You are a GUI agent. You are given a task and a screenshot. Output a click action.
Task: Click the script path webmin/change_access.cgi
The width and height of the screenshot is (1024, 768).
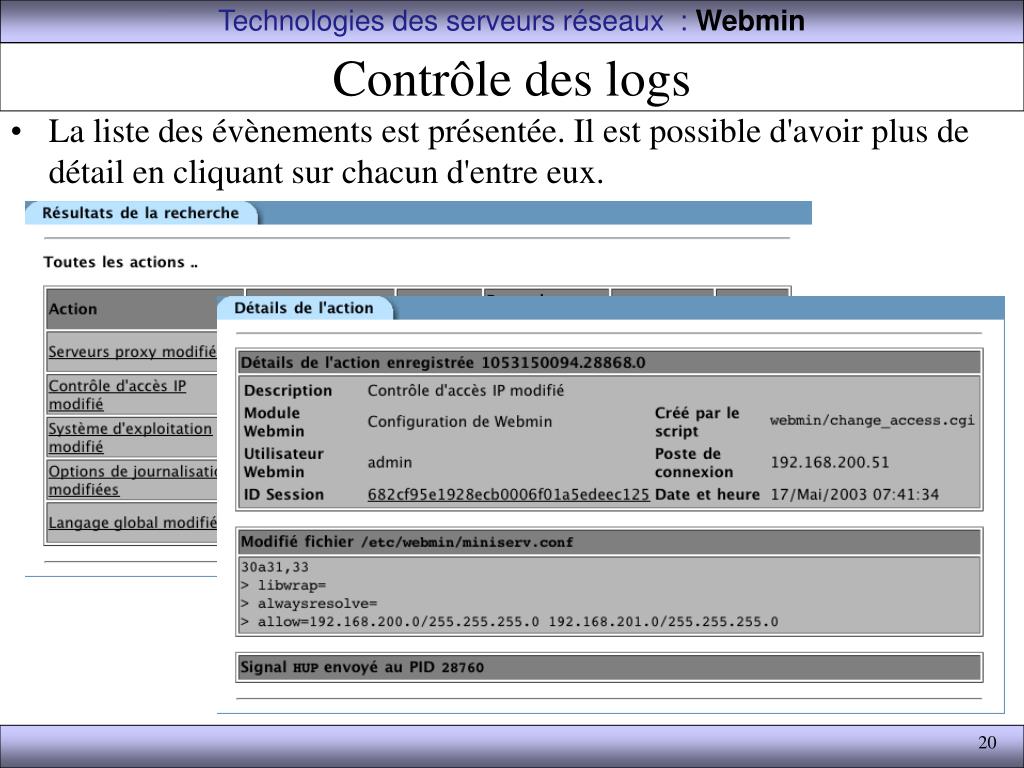872,421
